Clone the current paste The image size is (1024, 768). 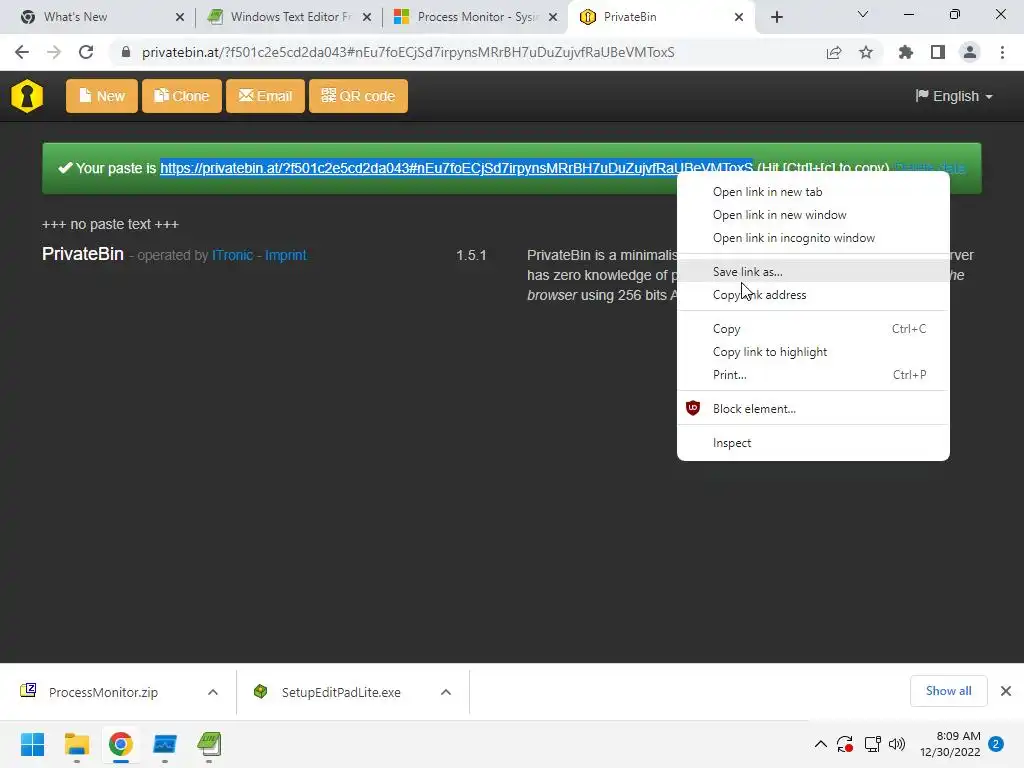(182, 96)
